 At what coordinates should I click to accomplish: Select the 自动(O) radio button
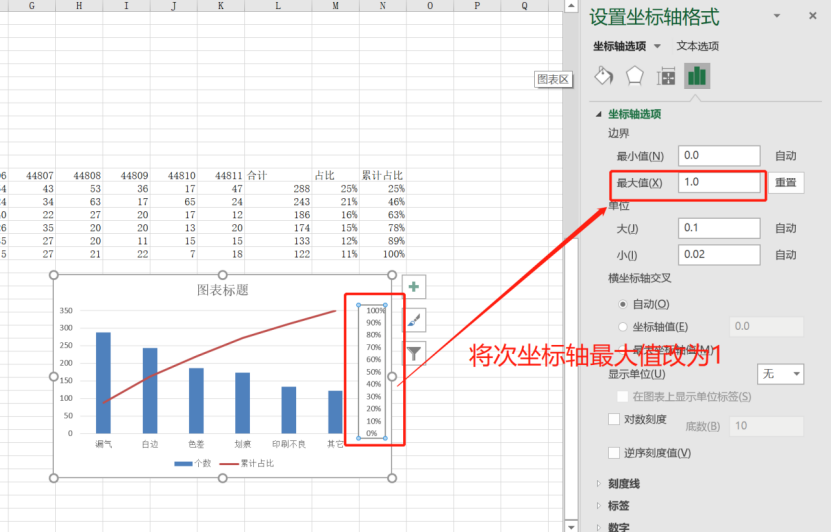tap(623, 304)
